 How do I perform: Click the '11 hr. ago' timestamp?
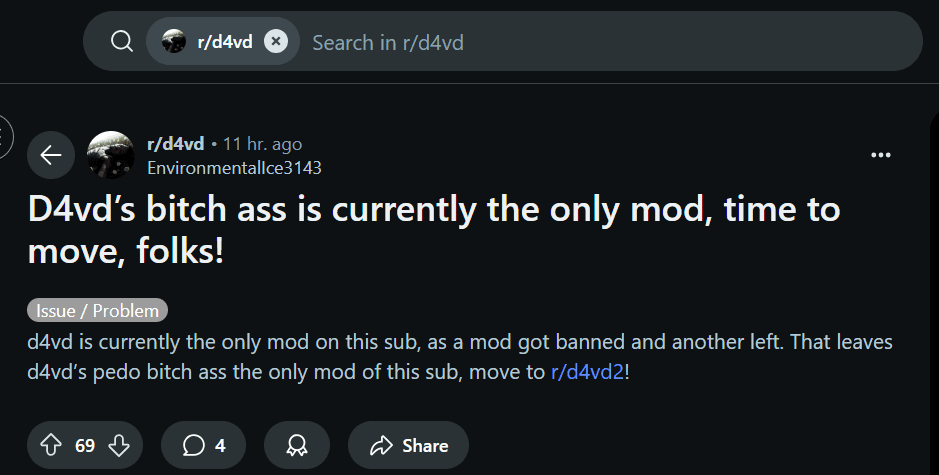click(x=262, y=144)
